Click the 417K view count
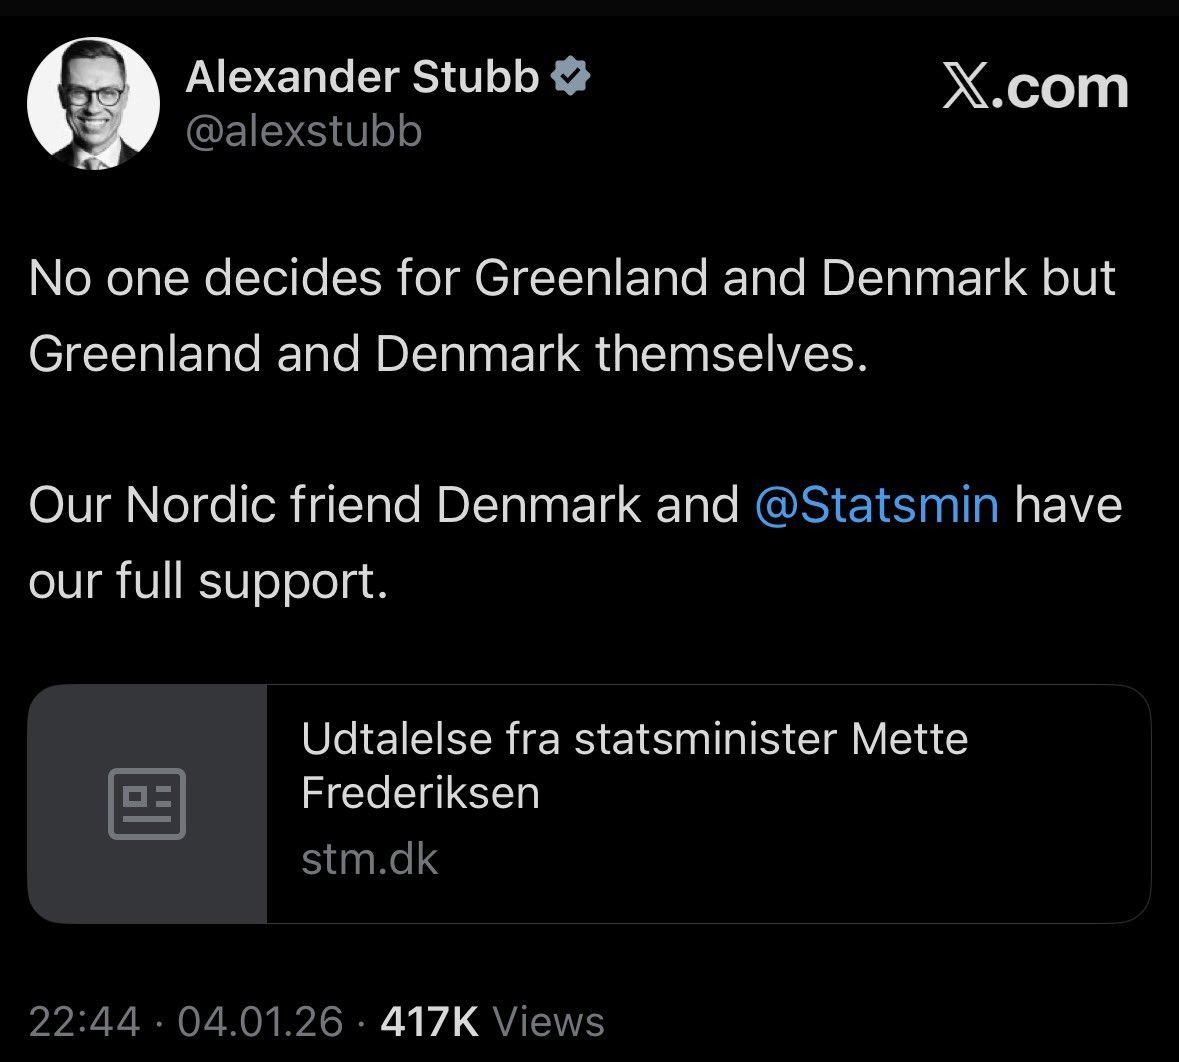This screenshot has height=1062, width=1179. pyautogui.click(x=430, y=1021)
